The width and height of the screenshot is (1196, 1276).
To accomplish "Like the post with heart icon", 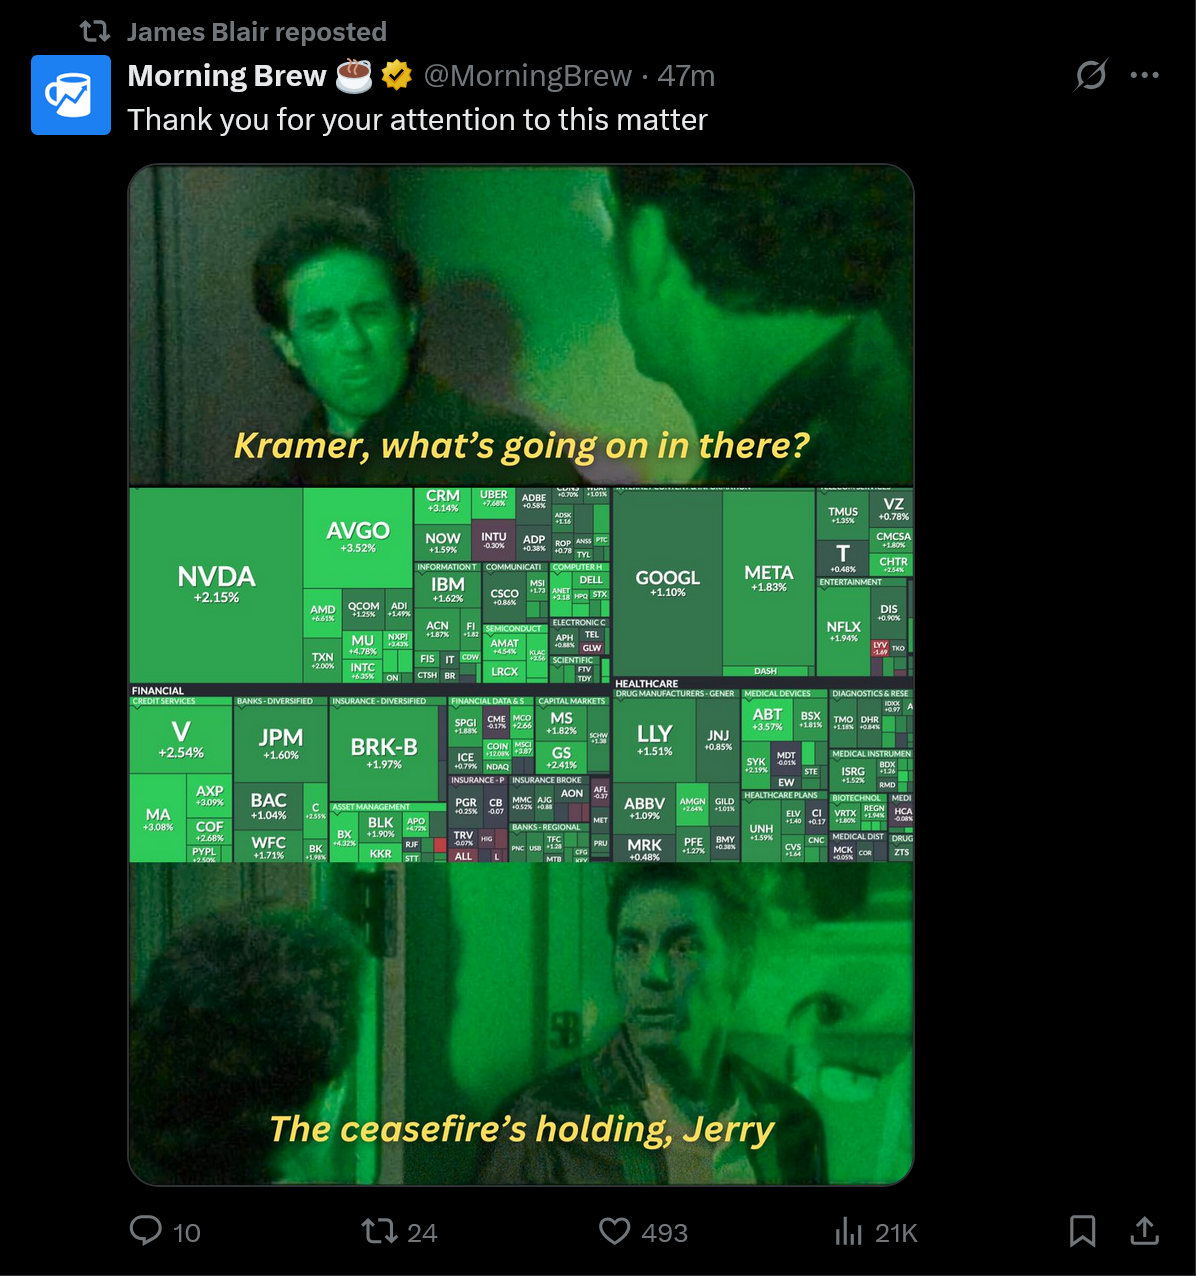I will tap(615, 1231).
